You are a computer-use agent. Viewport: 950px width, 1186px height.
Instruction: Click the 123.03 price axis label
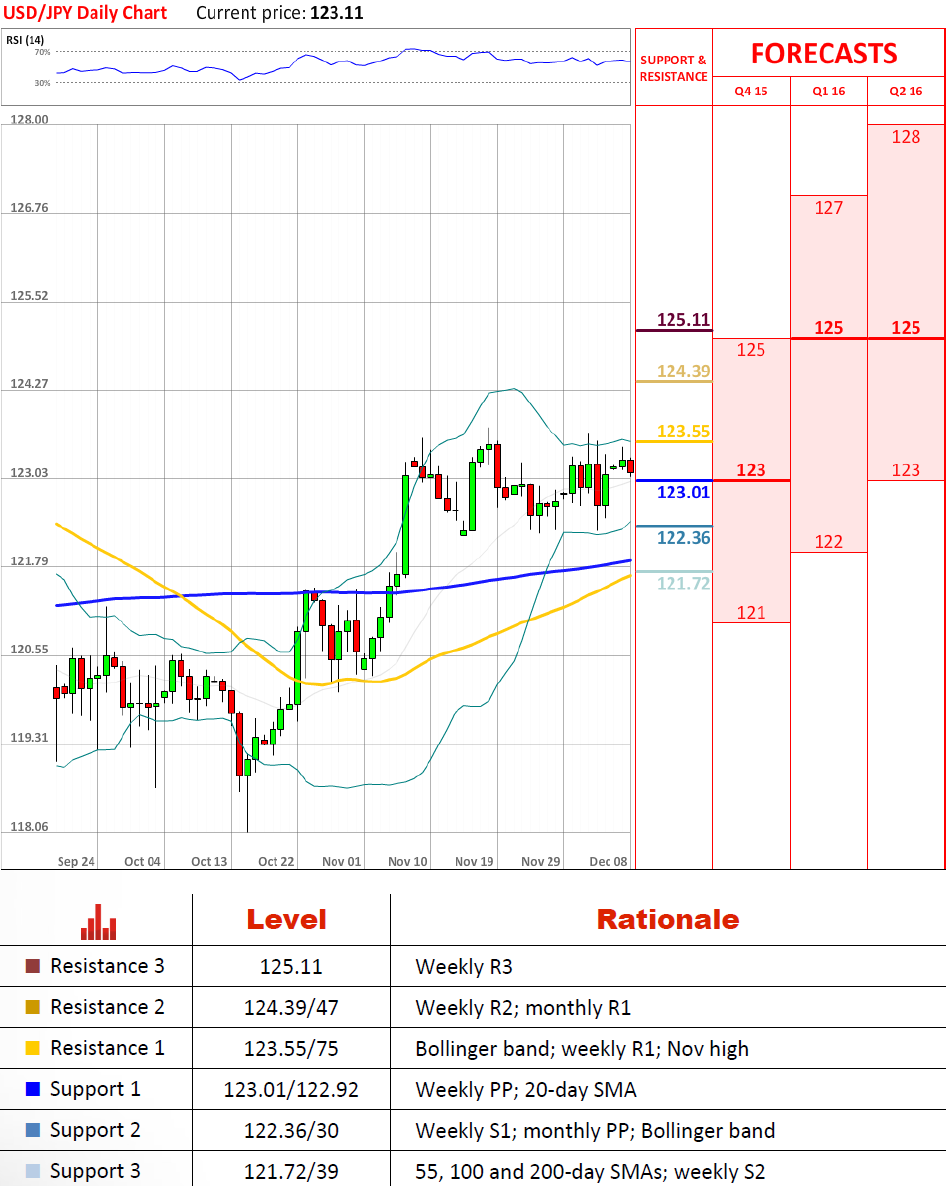tap(29, 473)
